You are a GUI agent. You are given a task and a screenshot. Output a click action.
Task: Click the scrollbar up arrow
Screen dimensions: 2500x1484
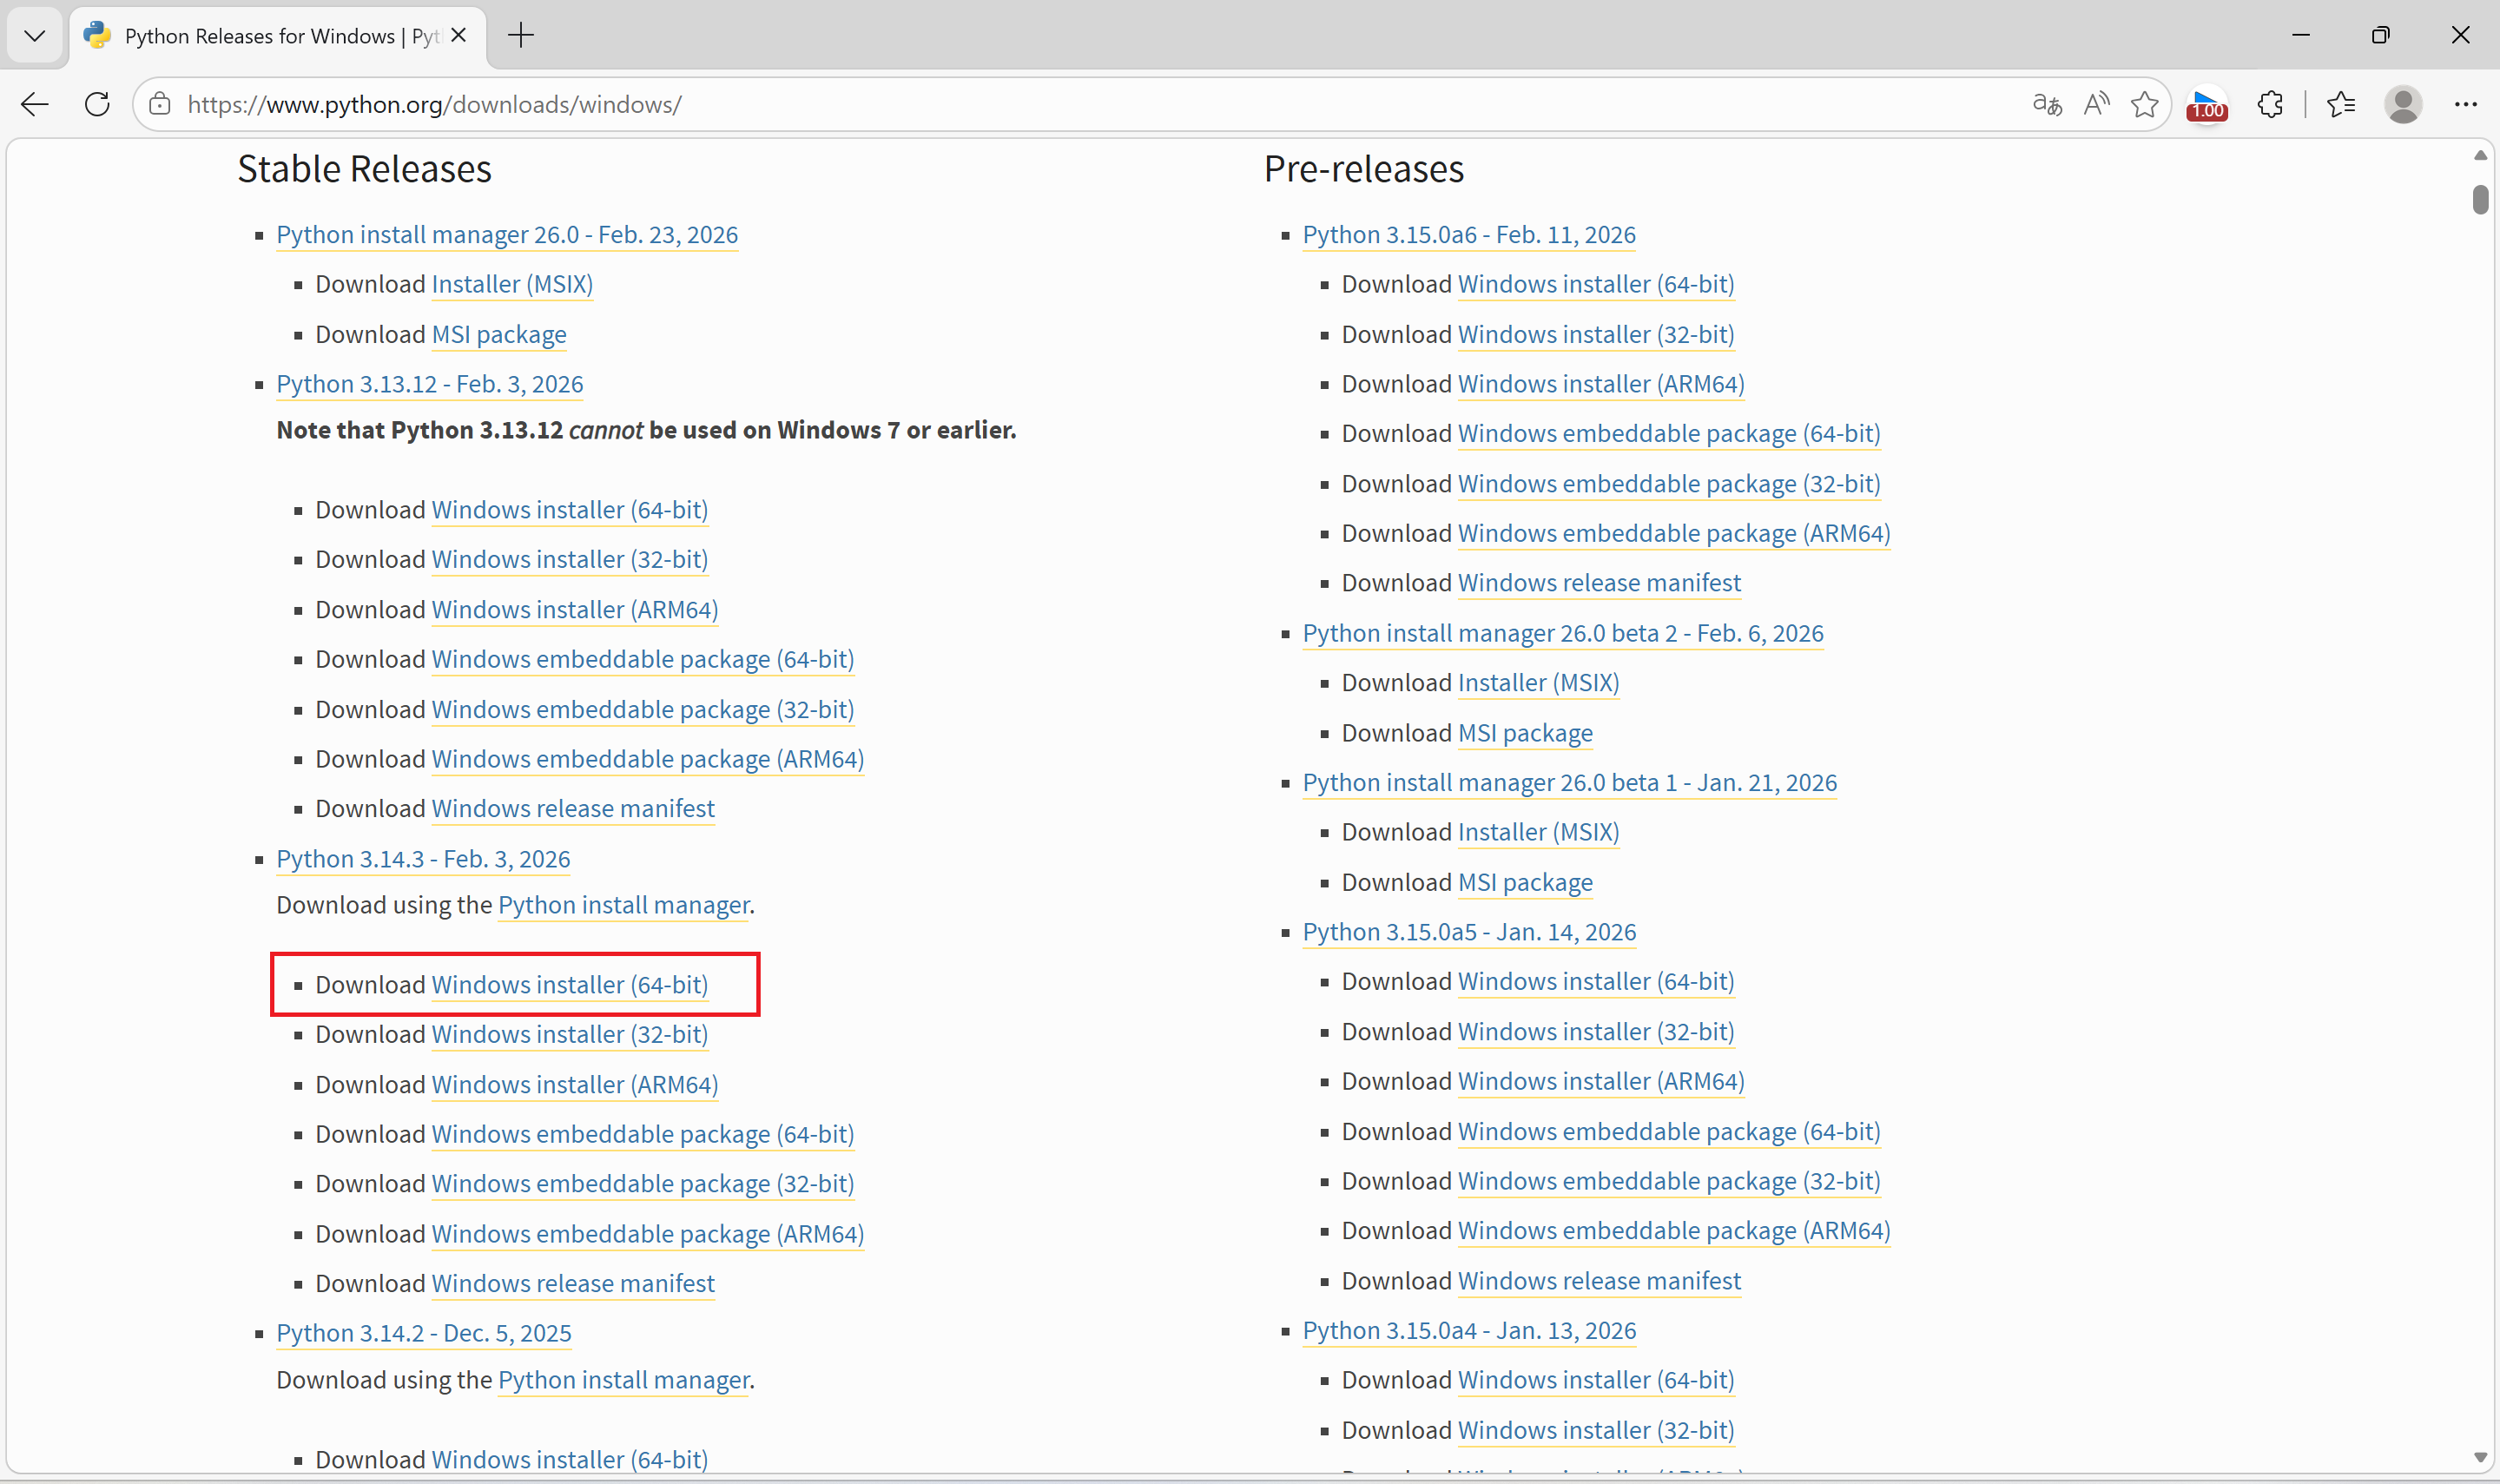[2480, 155]
